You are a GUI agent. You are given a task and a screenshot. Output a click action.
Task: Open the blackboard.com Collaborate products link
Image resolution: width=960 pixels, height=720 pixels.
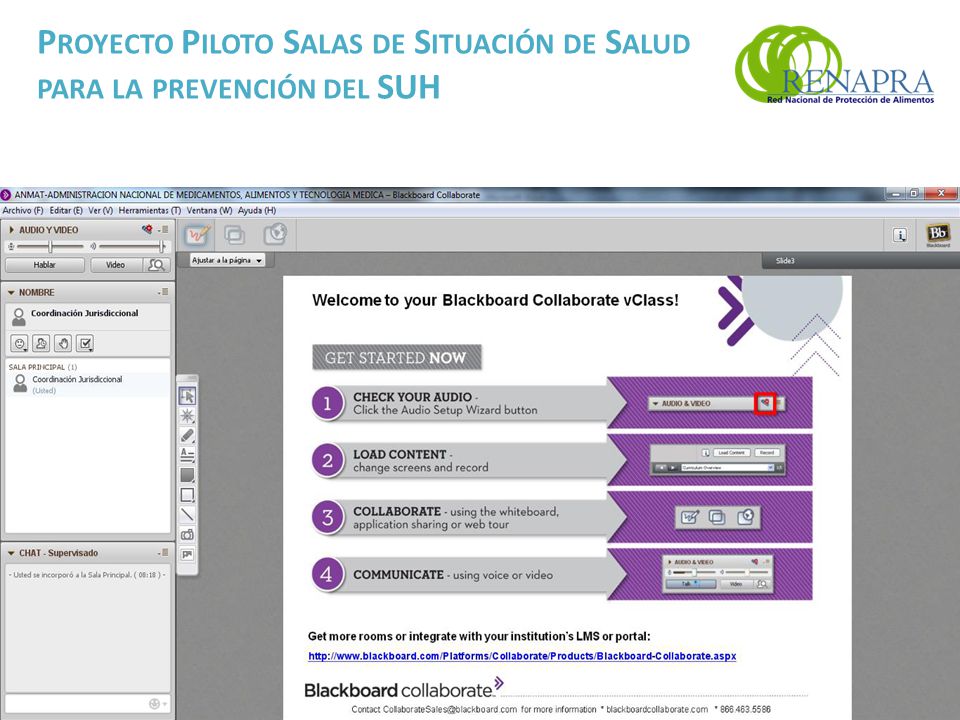tap(522, 656)
